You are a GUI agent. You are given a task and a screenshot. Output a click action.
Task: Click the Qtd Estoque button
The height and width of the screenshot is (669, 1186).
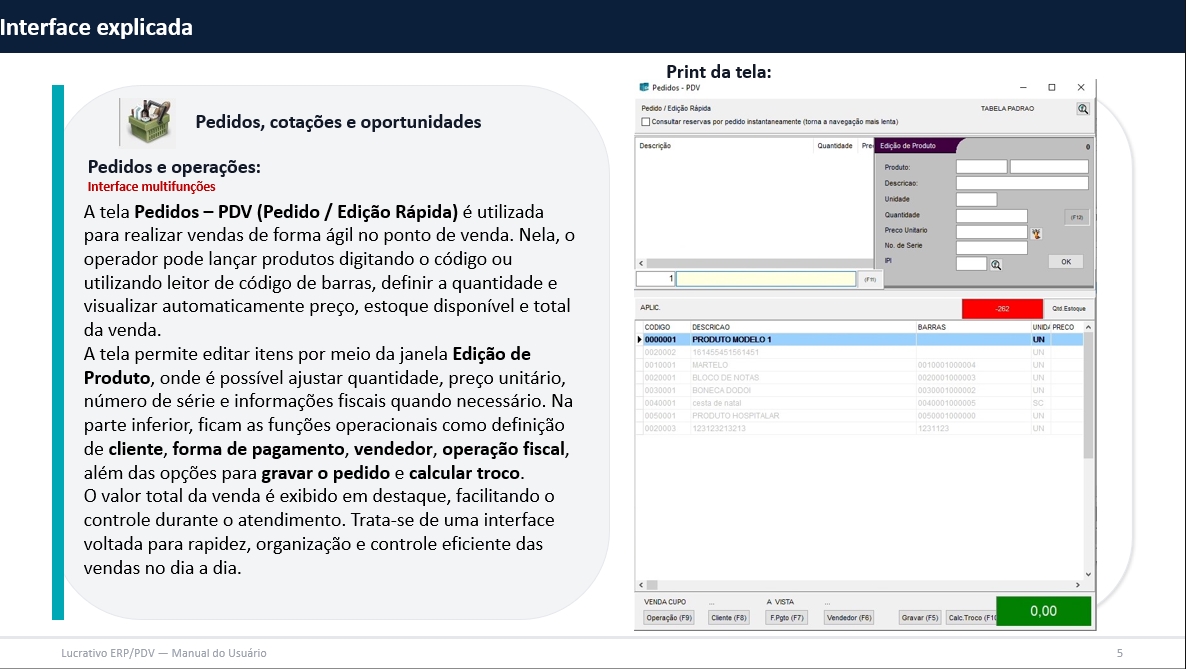click(x=1067, y=308)
